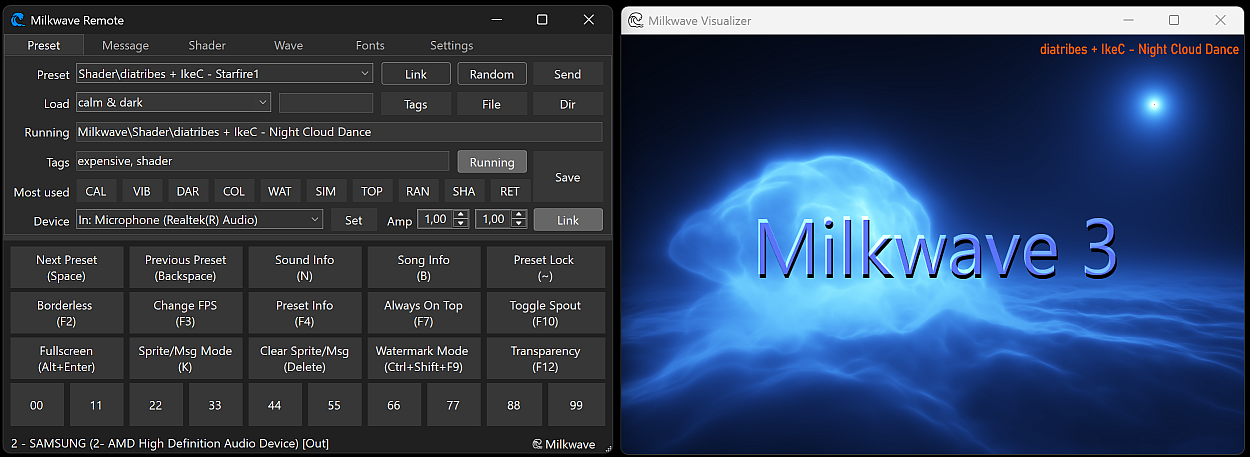Screen dimensions: 1250x457
Task: Toggle Always On Top (F7)
Action: 424,313
